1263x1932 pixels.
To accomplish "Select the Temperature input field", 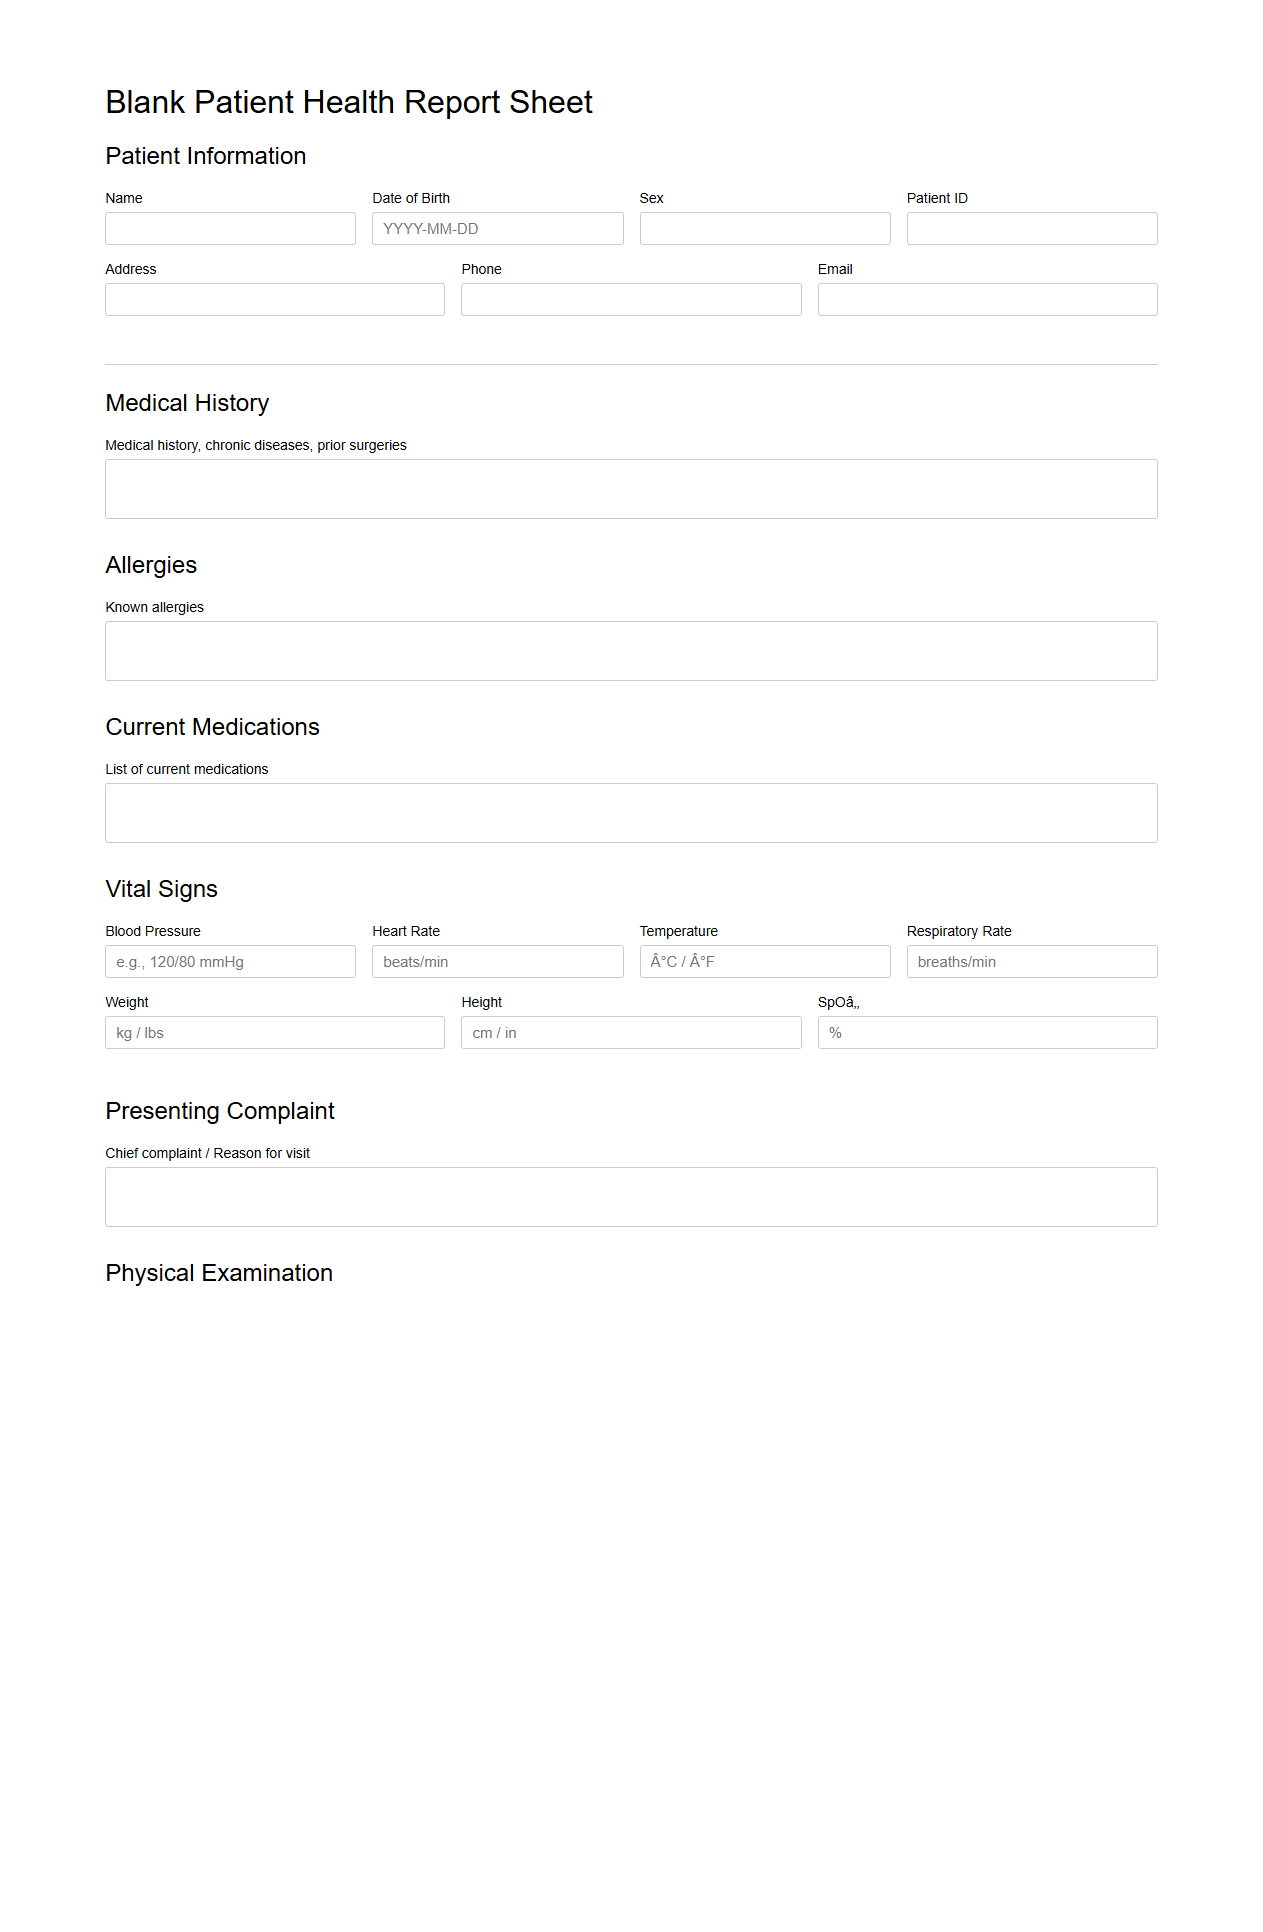I will 764,961.
